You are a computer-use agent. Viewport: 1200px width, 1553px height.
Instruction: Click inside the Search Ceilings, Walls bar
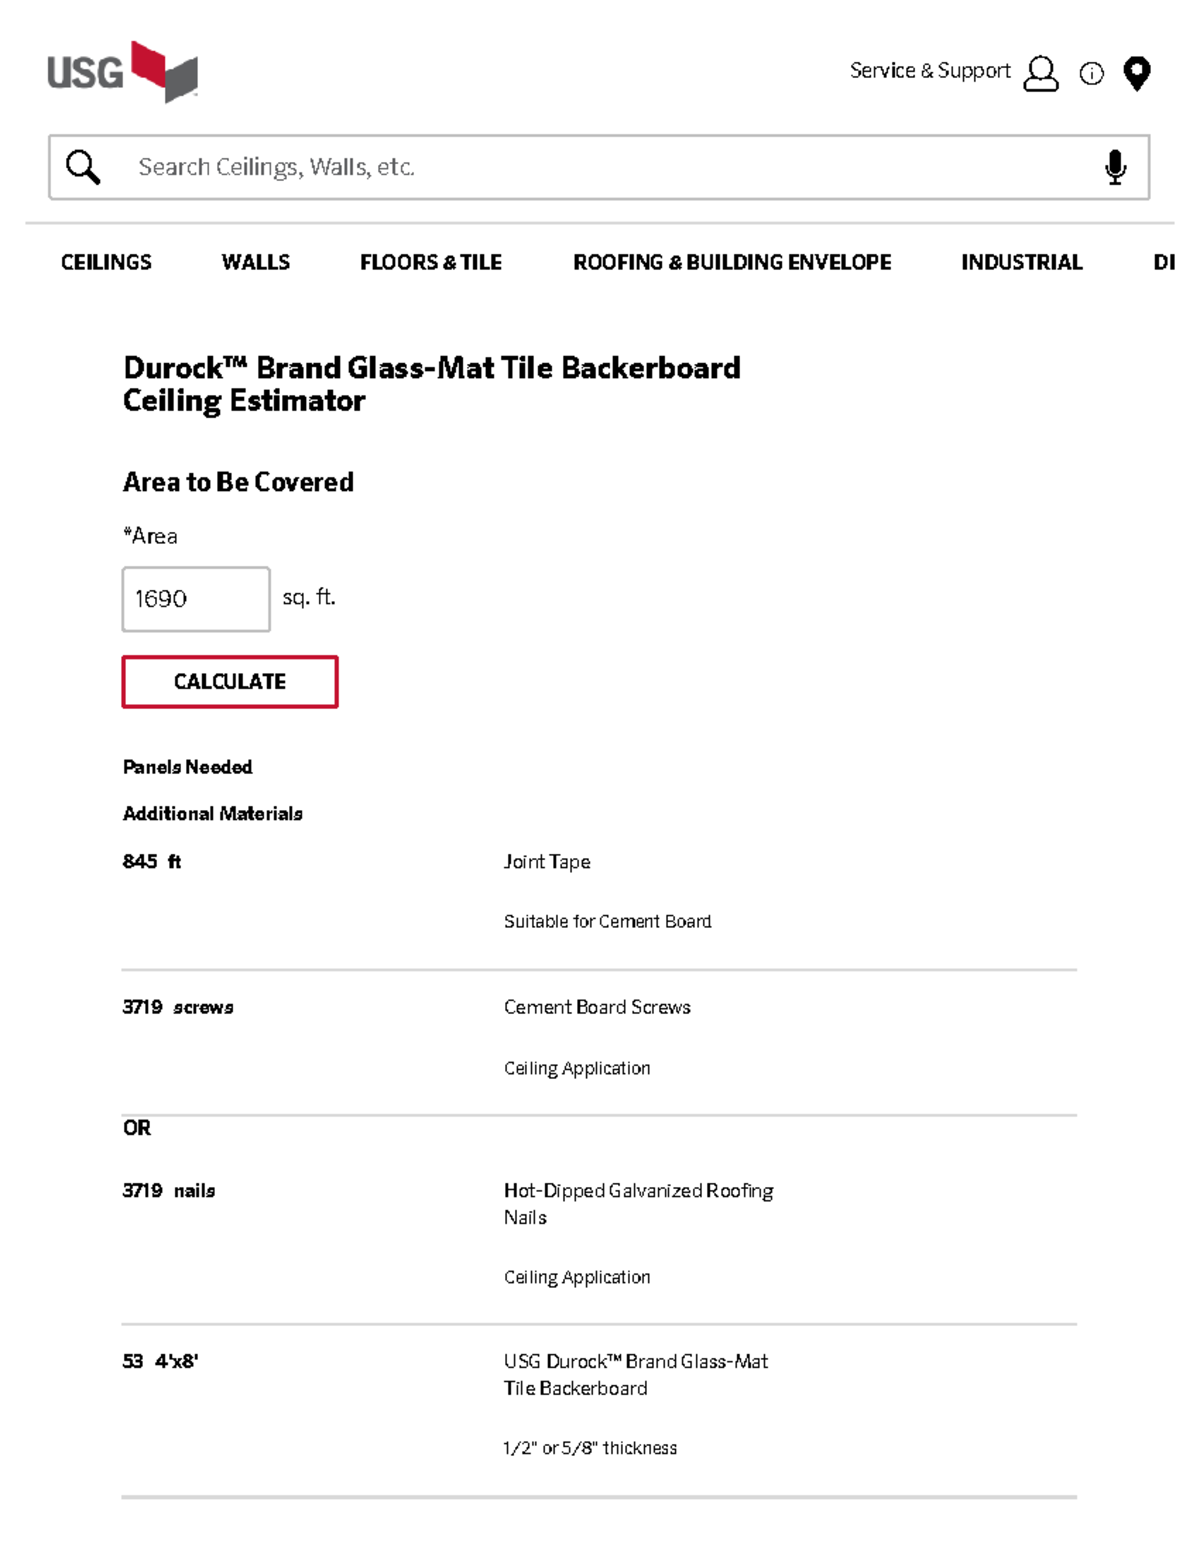400,166
